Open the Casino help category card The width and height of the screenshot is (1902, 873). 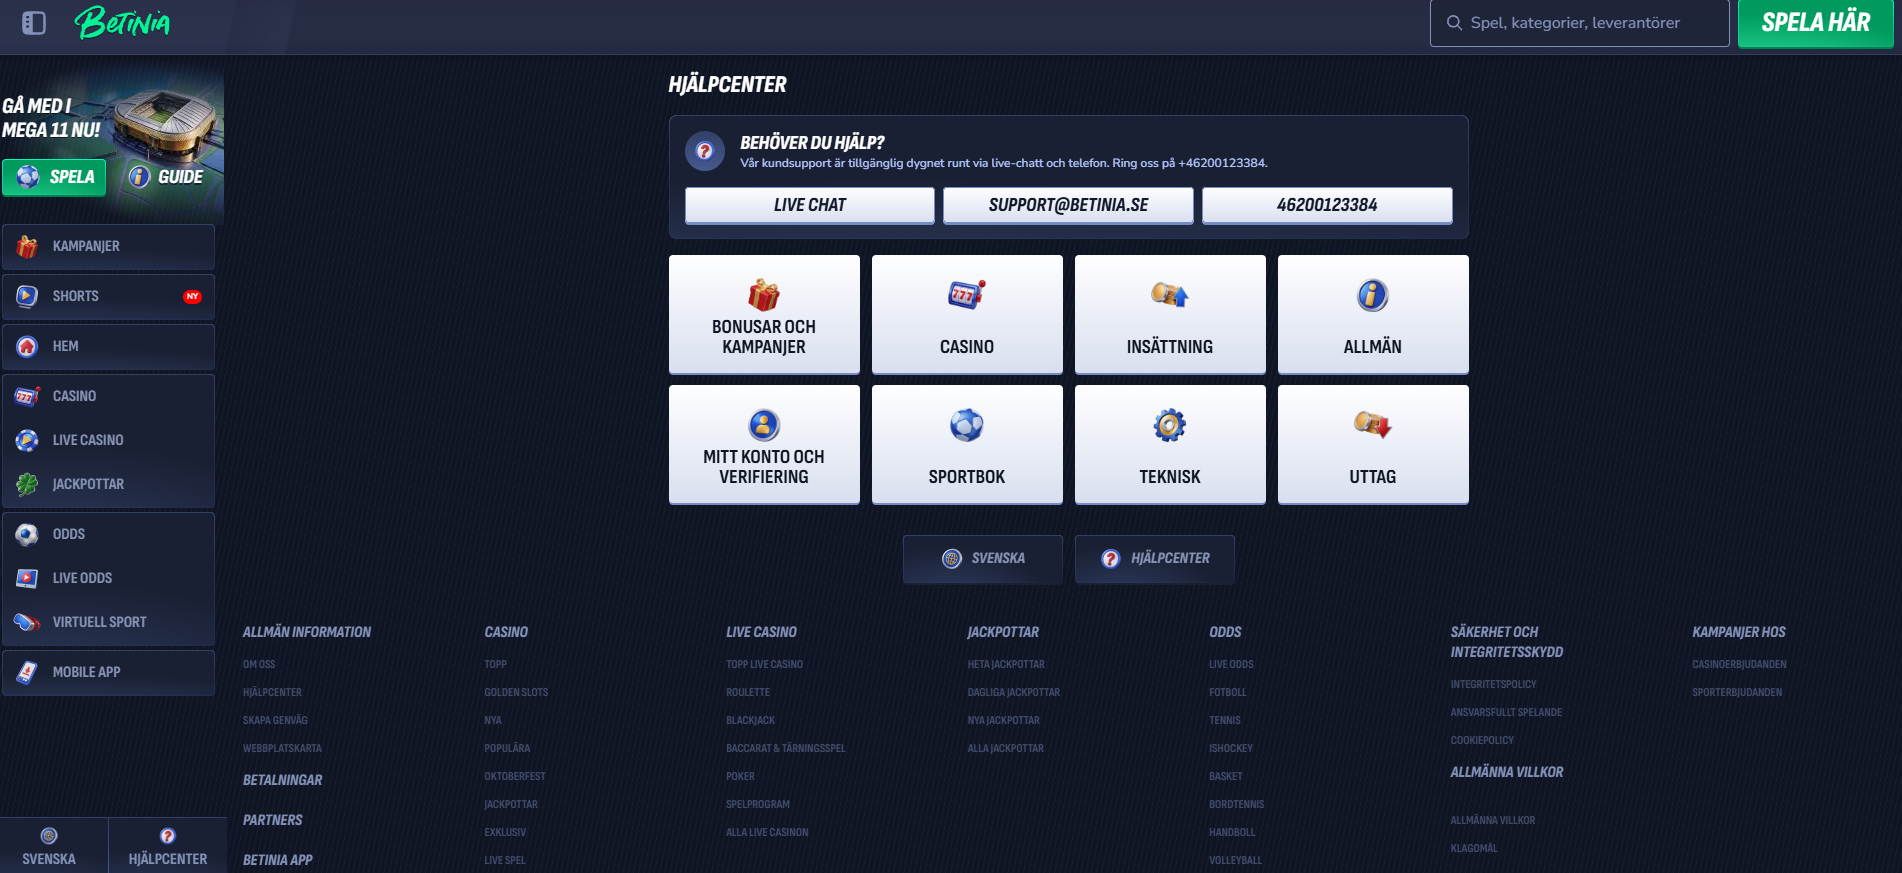tap(967, 314)
